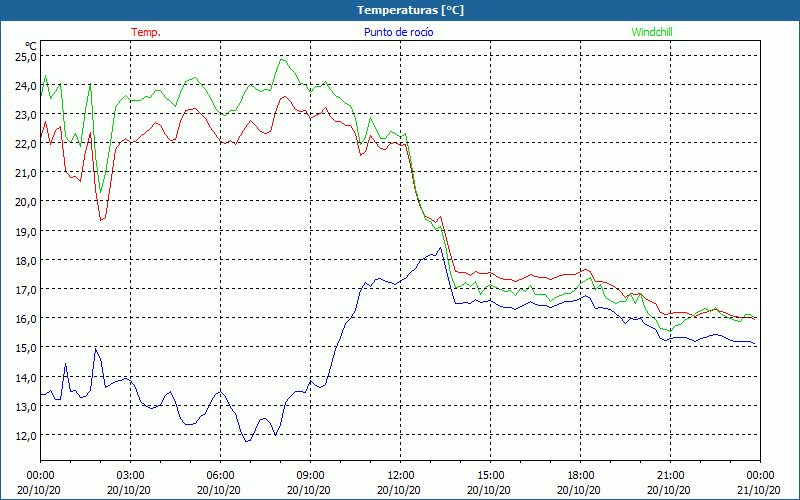Screen dimensions: 800x500
Task: Click the 06:00 time axis label
Action: point(220,476)
